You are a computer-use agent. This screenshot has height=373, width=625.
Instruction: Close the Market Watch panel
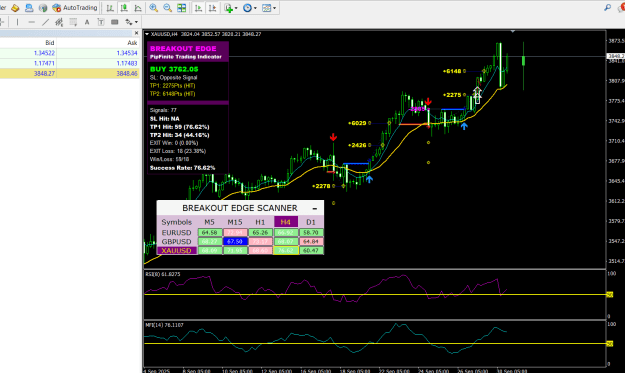(x=136, y=33)
